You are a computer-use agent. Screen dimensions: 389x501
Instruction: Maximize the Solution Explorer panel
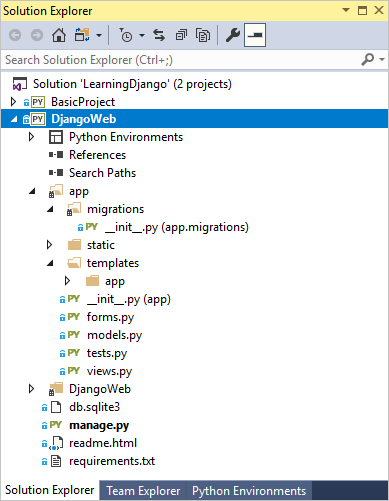pos(362,10)
